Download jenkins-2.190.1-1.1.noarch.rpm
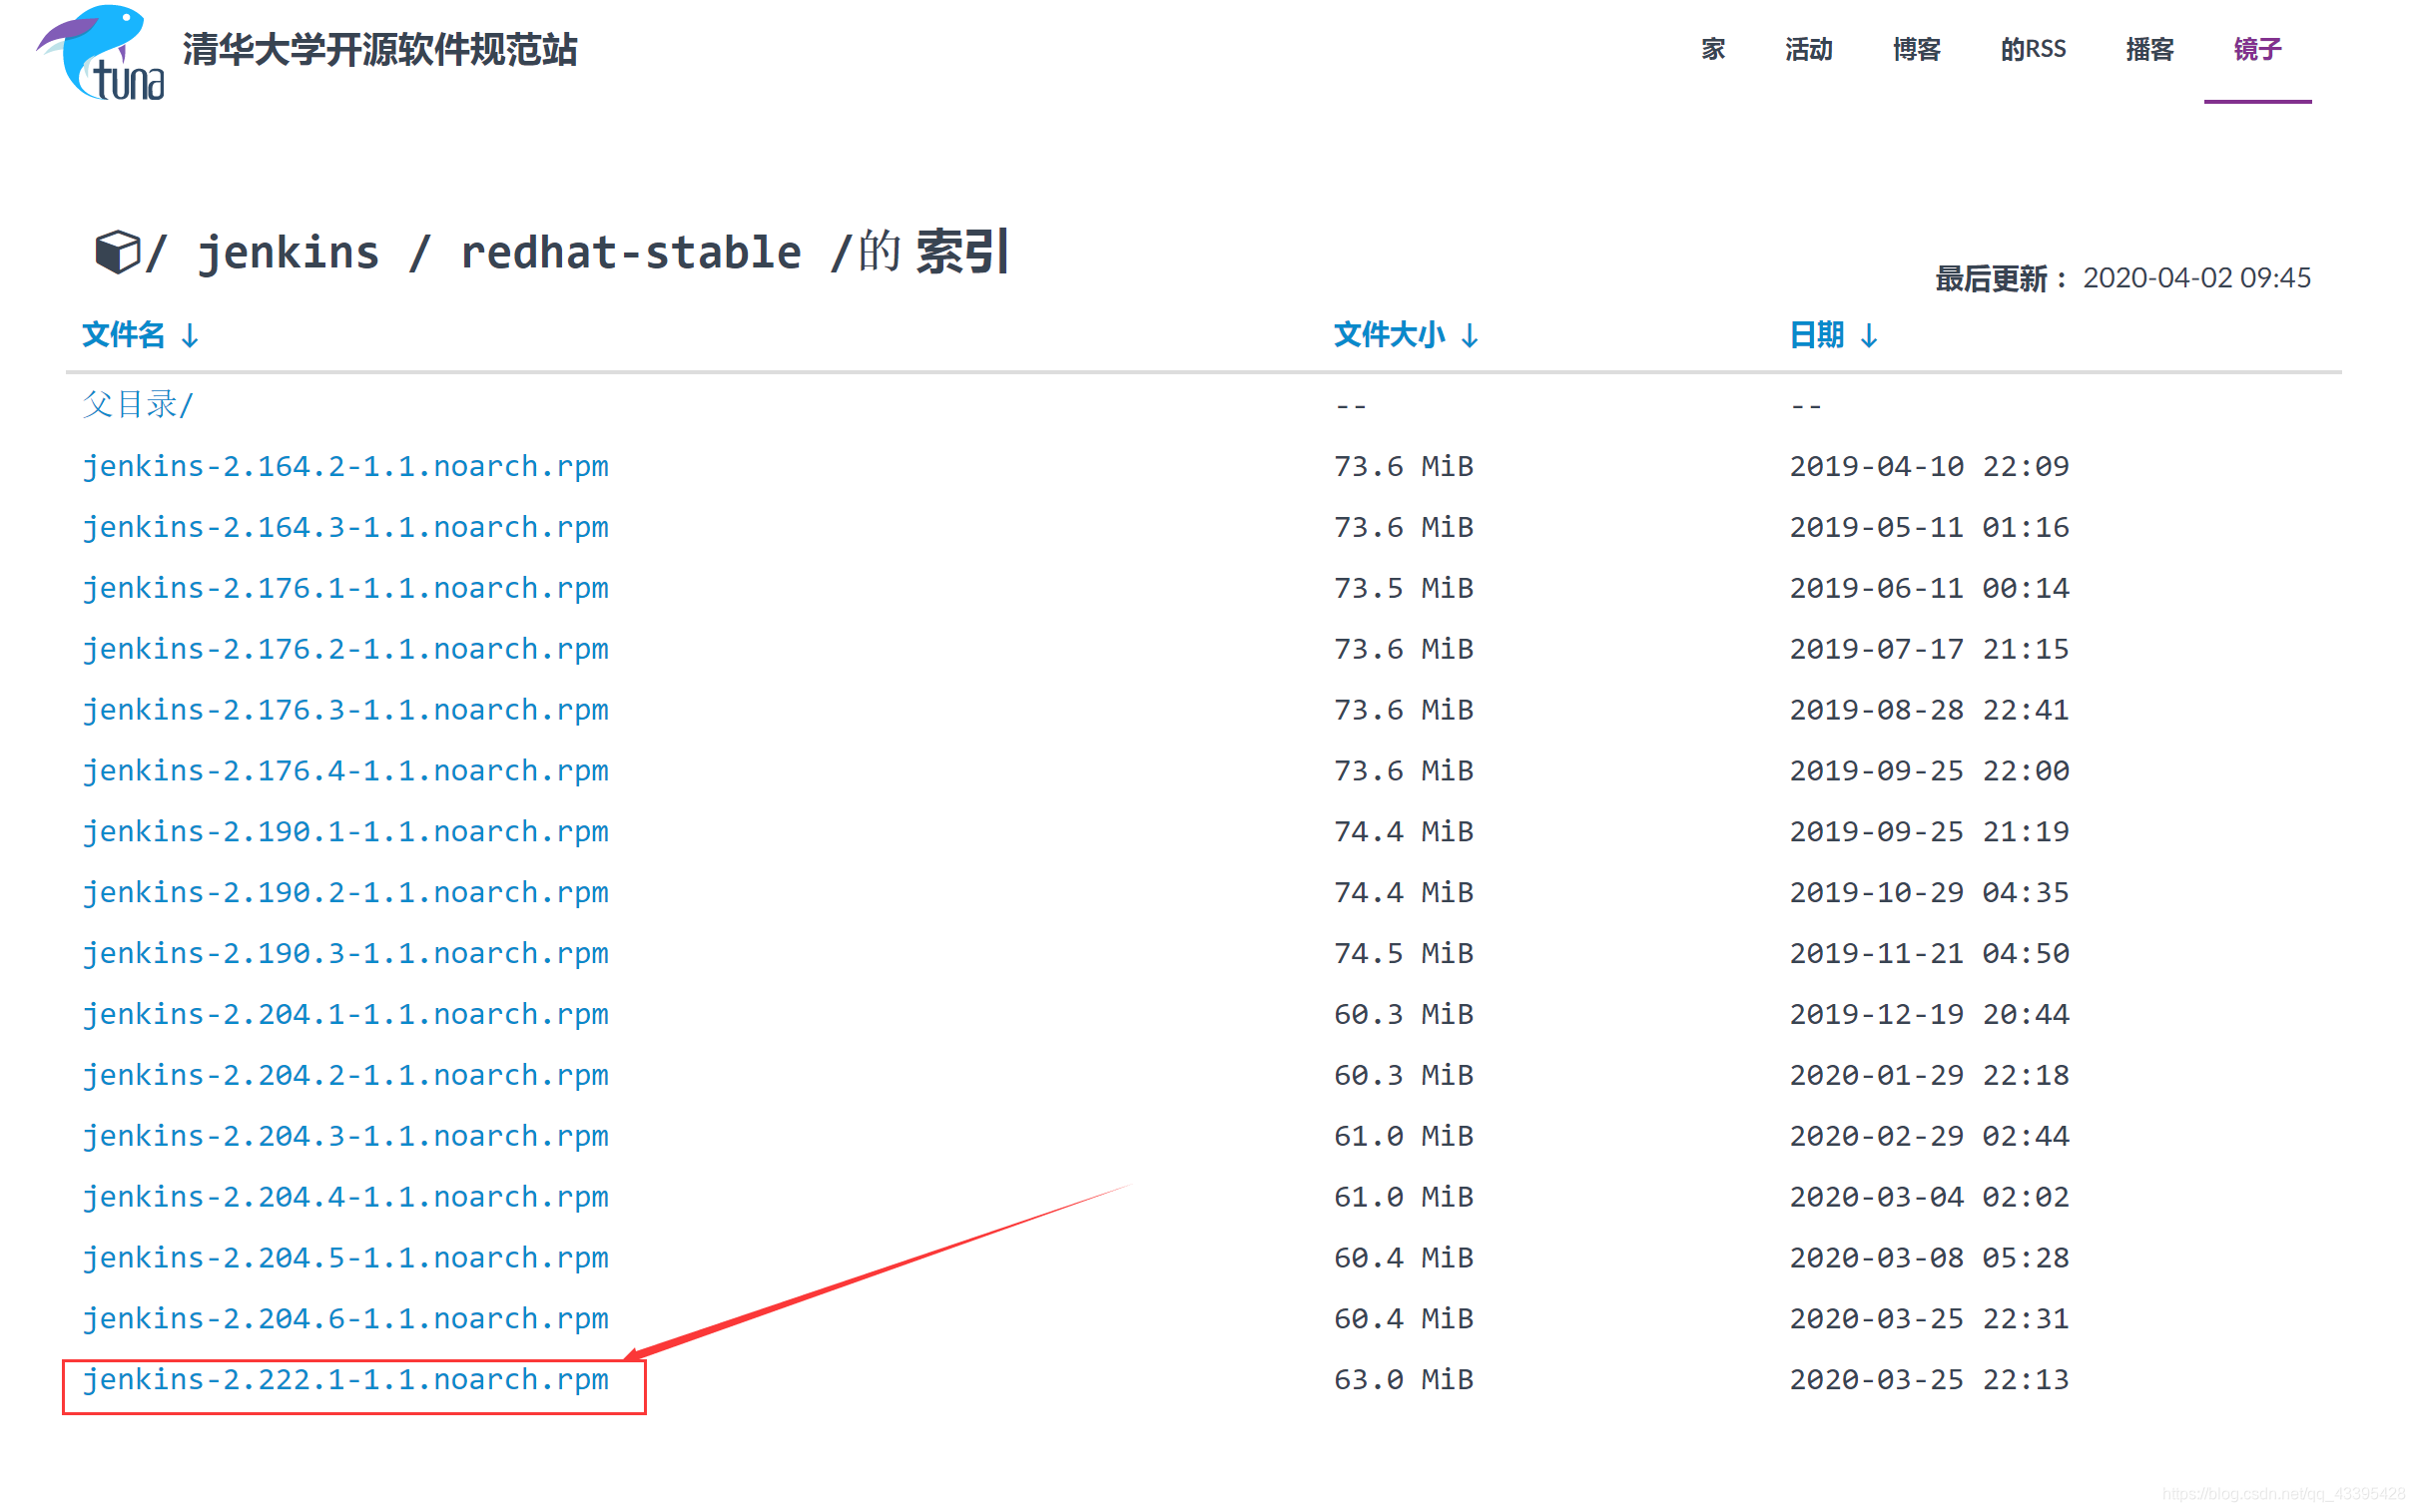Screen dimensions: 2415x1512 345,832
